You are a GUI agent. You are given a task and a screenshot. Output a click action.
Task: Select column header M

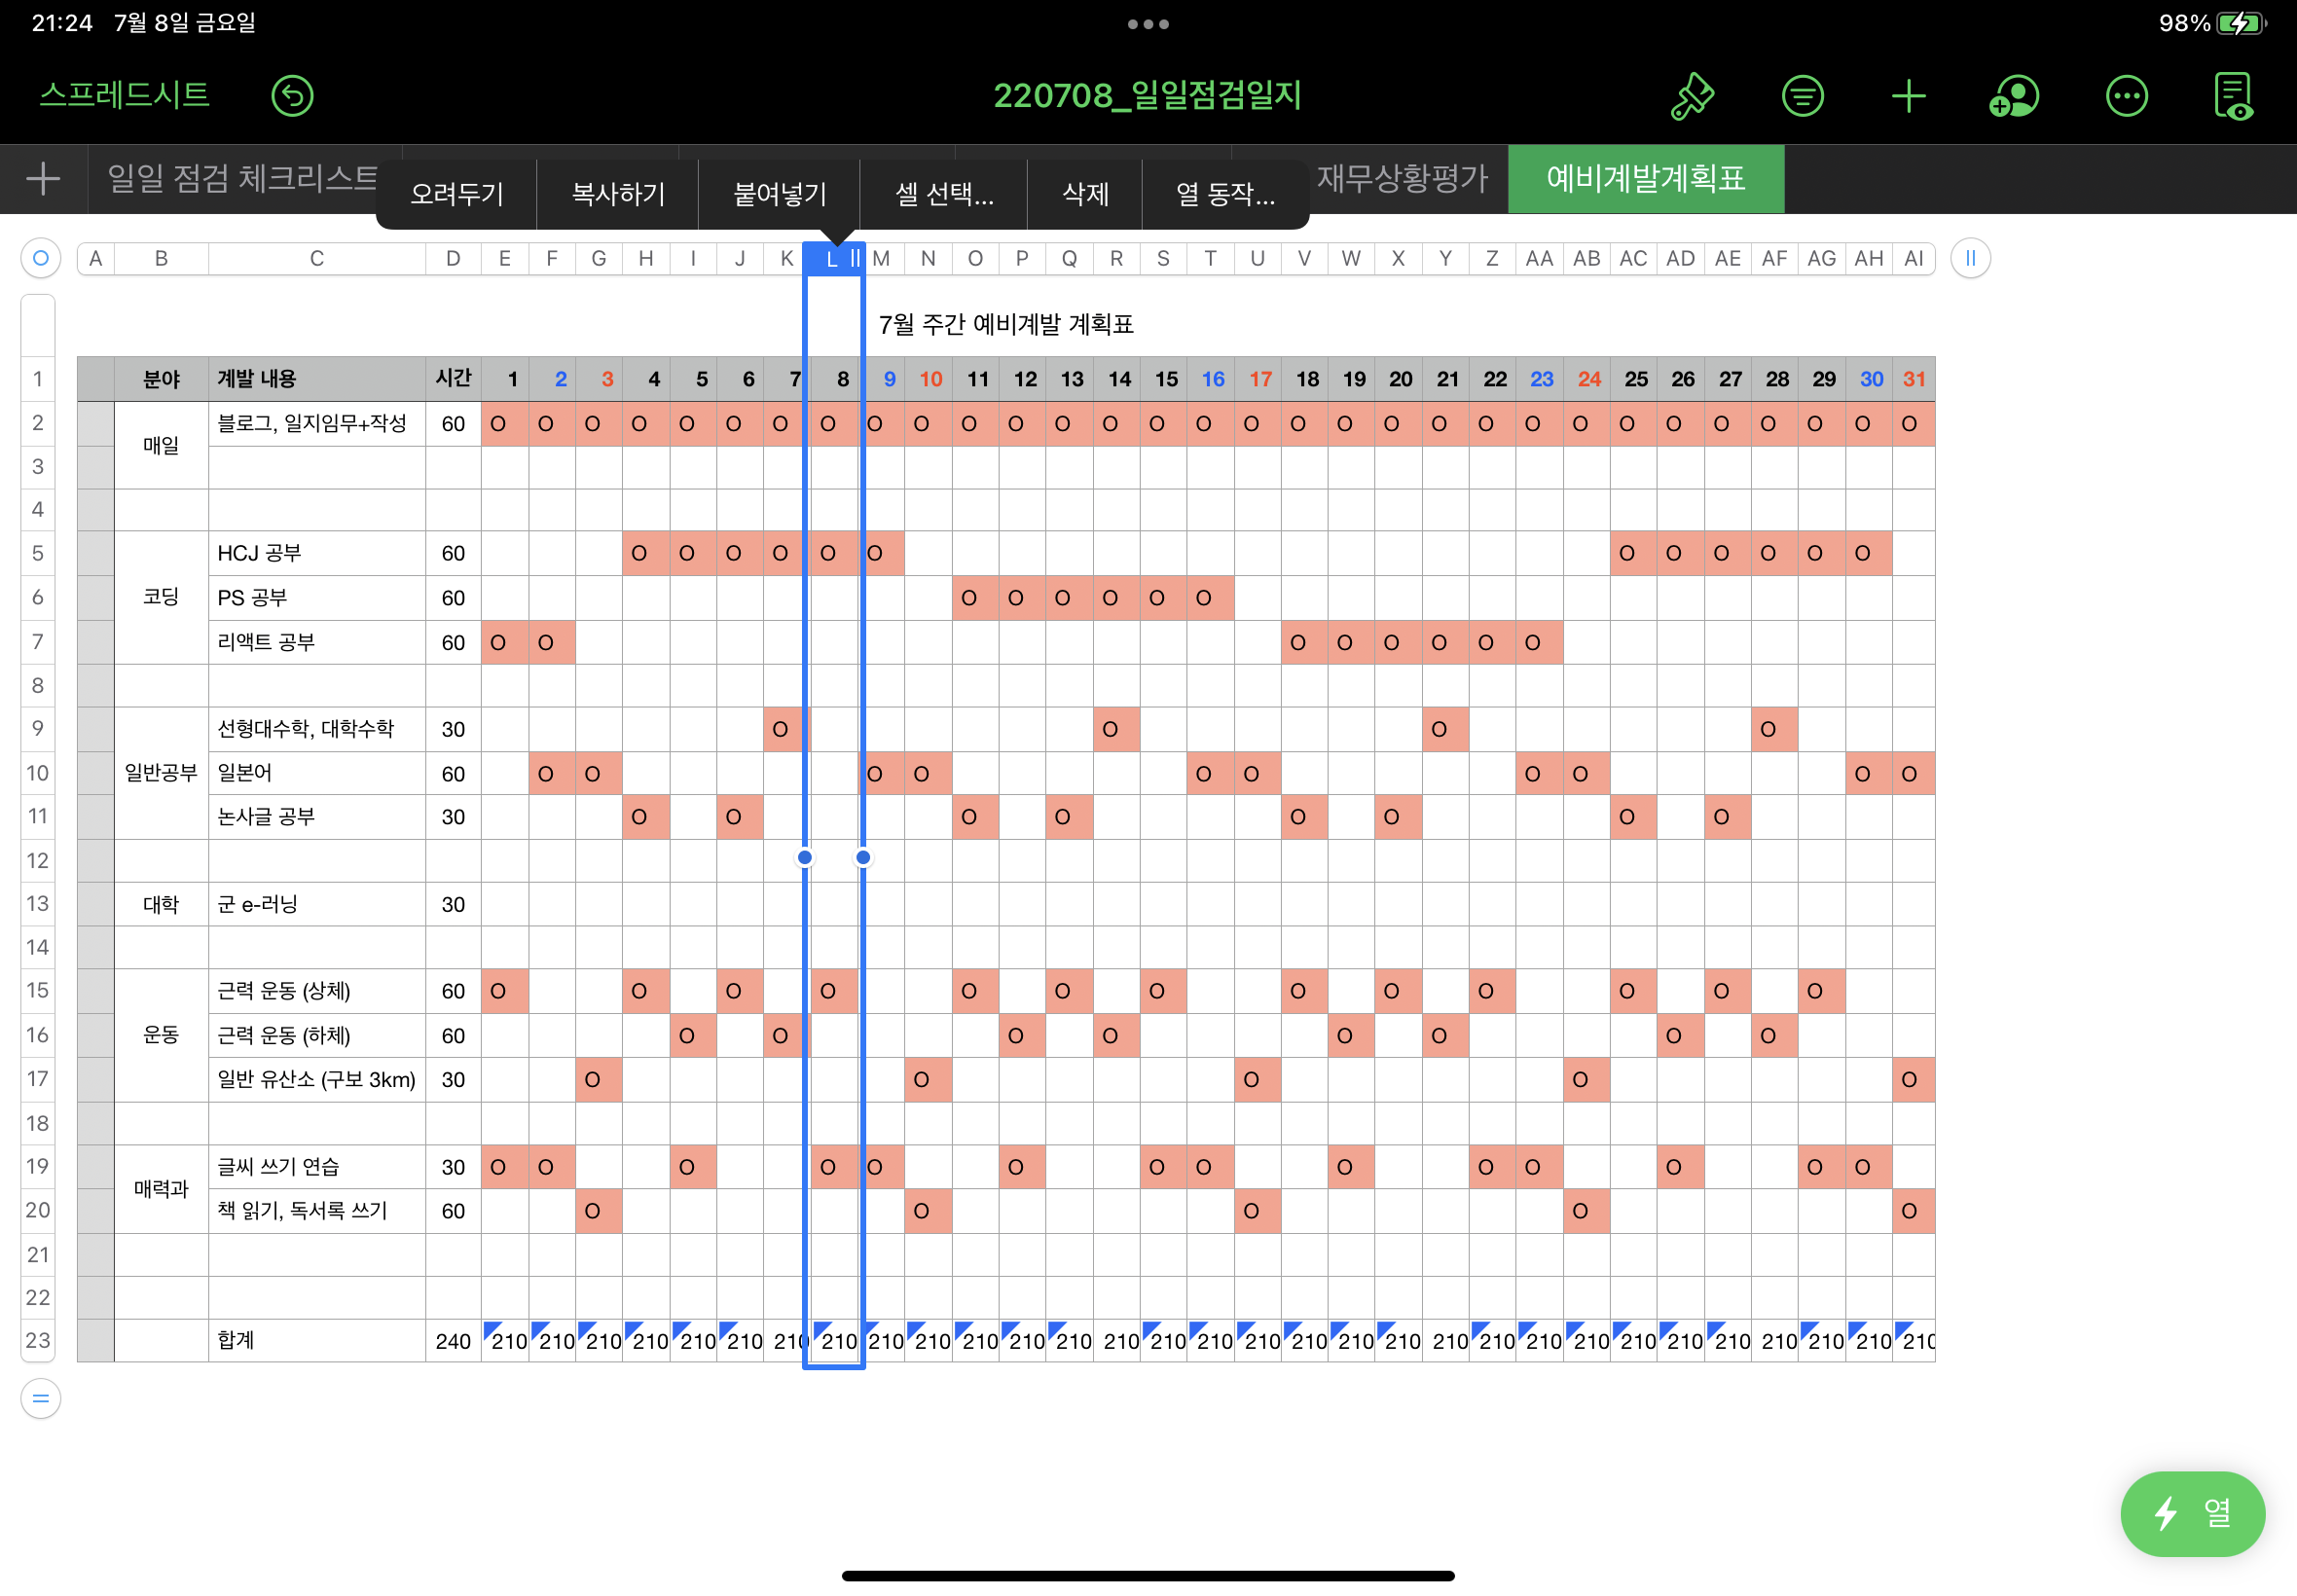coord(884,259)
